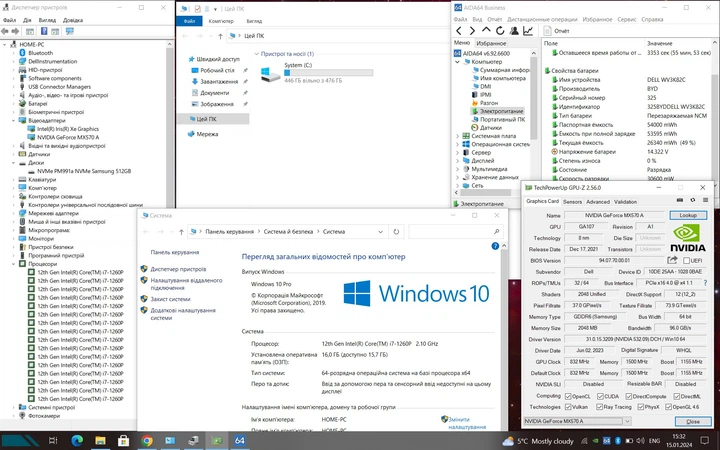Click the Lookup button in GPU-Z
This screenshot has height=450, width=720.
[x=687, y=215]
